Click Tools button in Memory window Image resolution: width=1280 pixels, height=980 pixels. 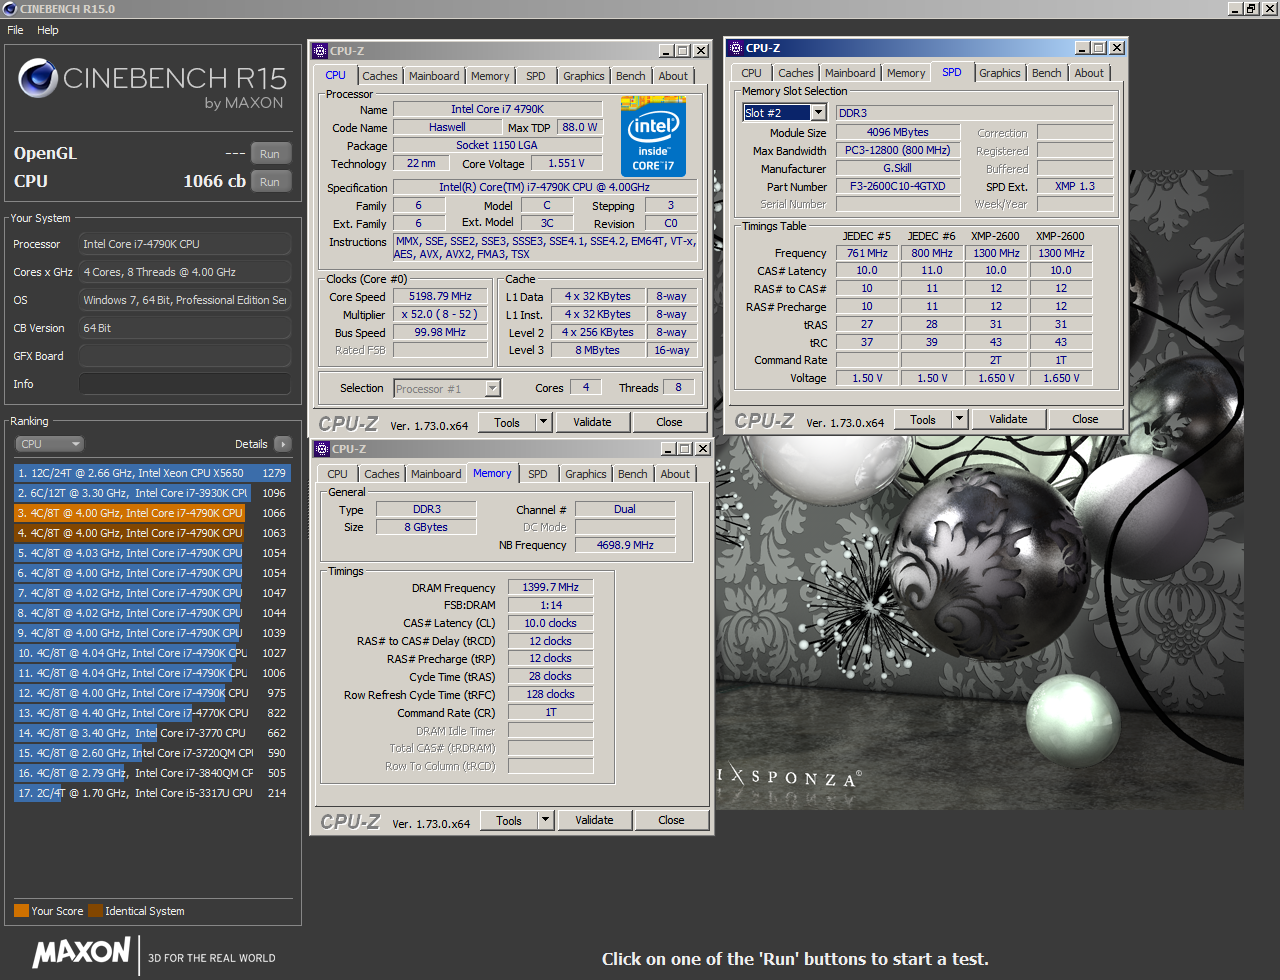click(x=509, y=821)
